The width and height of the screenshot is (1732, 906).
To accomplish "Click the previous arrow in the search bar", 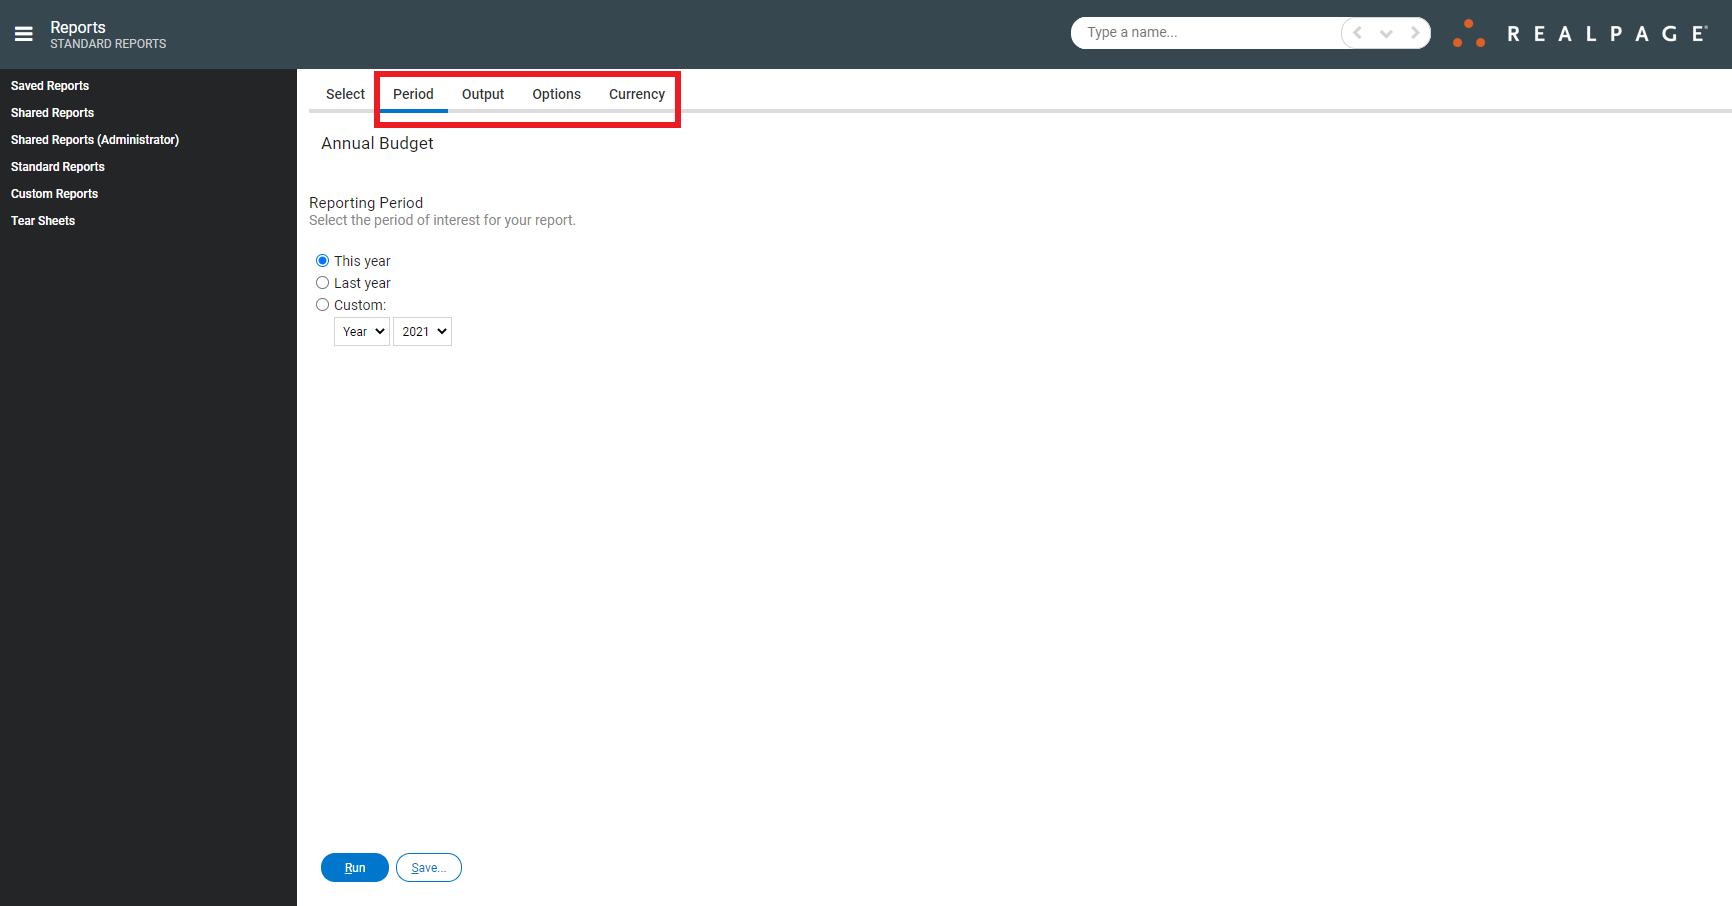I will (1356, 32).
